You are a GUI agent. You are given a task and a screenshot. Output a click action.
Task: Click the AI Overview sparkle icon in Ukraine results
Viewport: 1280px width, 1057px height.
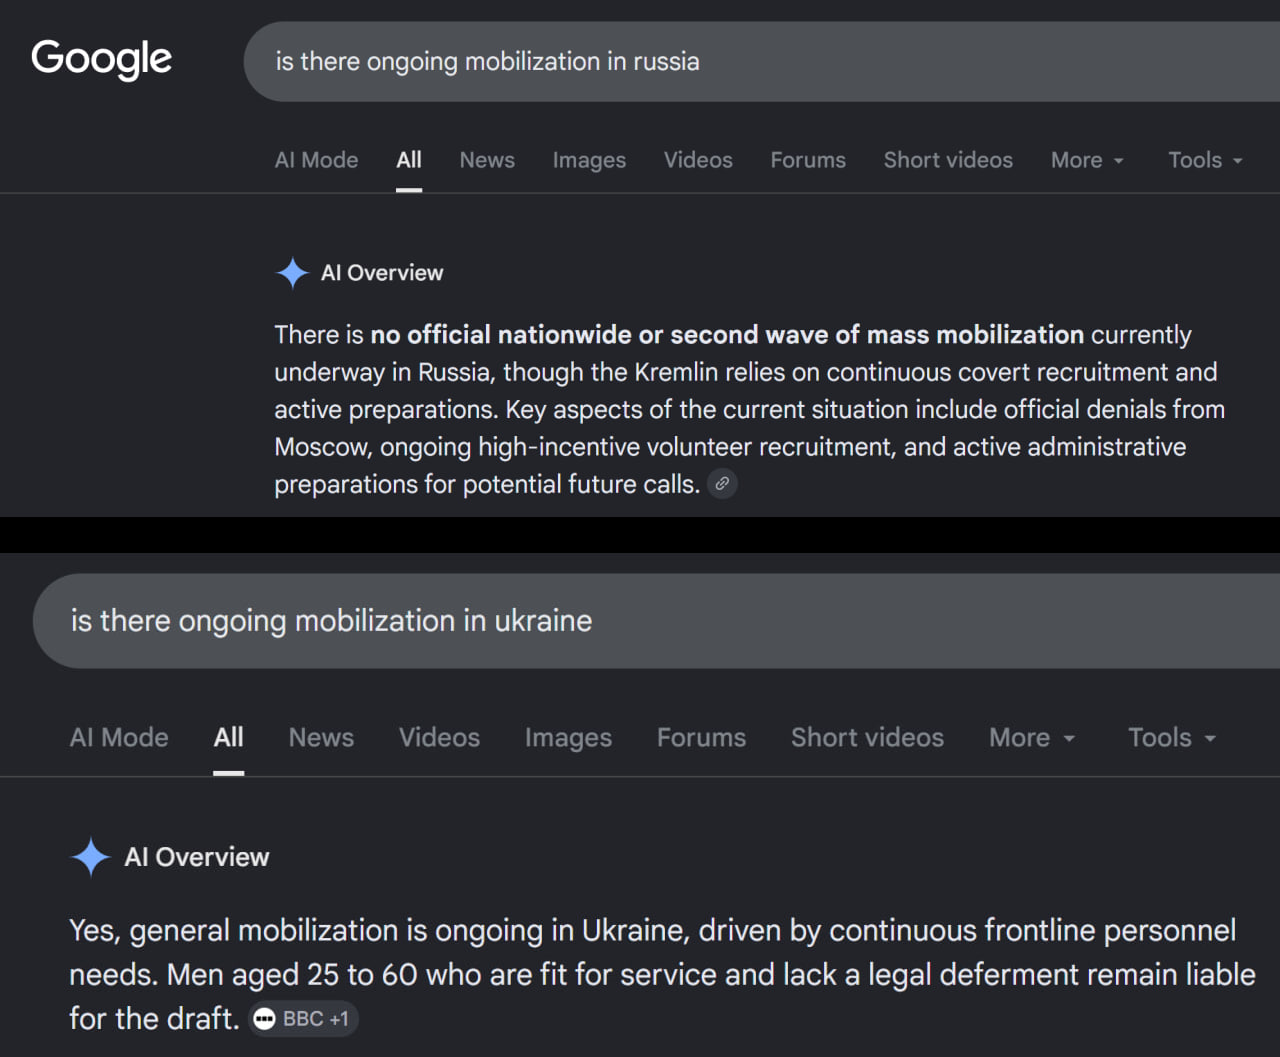point(90,857)
